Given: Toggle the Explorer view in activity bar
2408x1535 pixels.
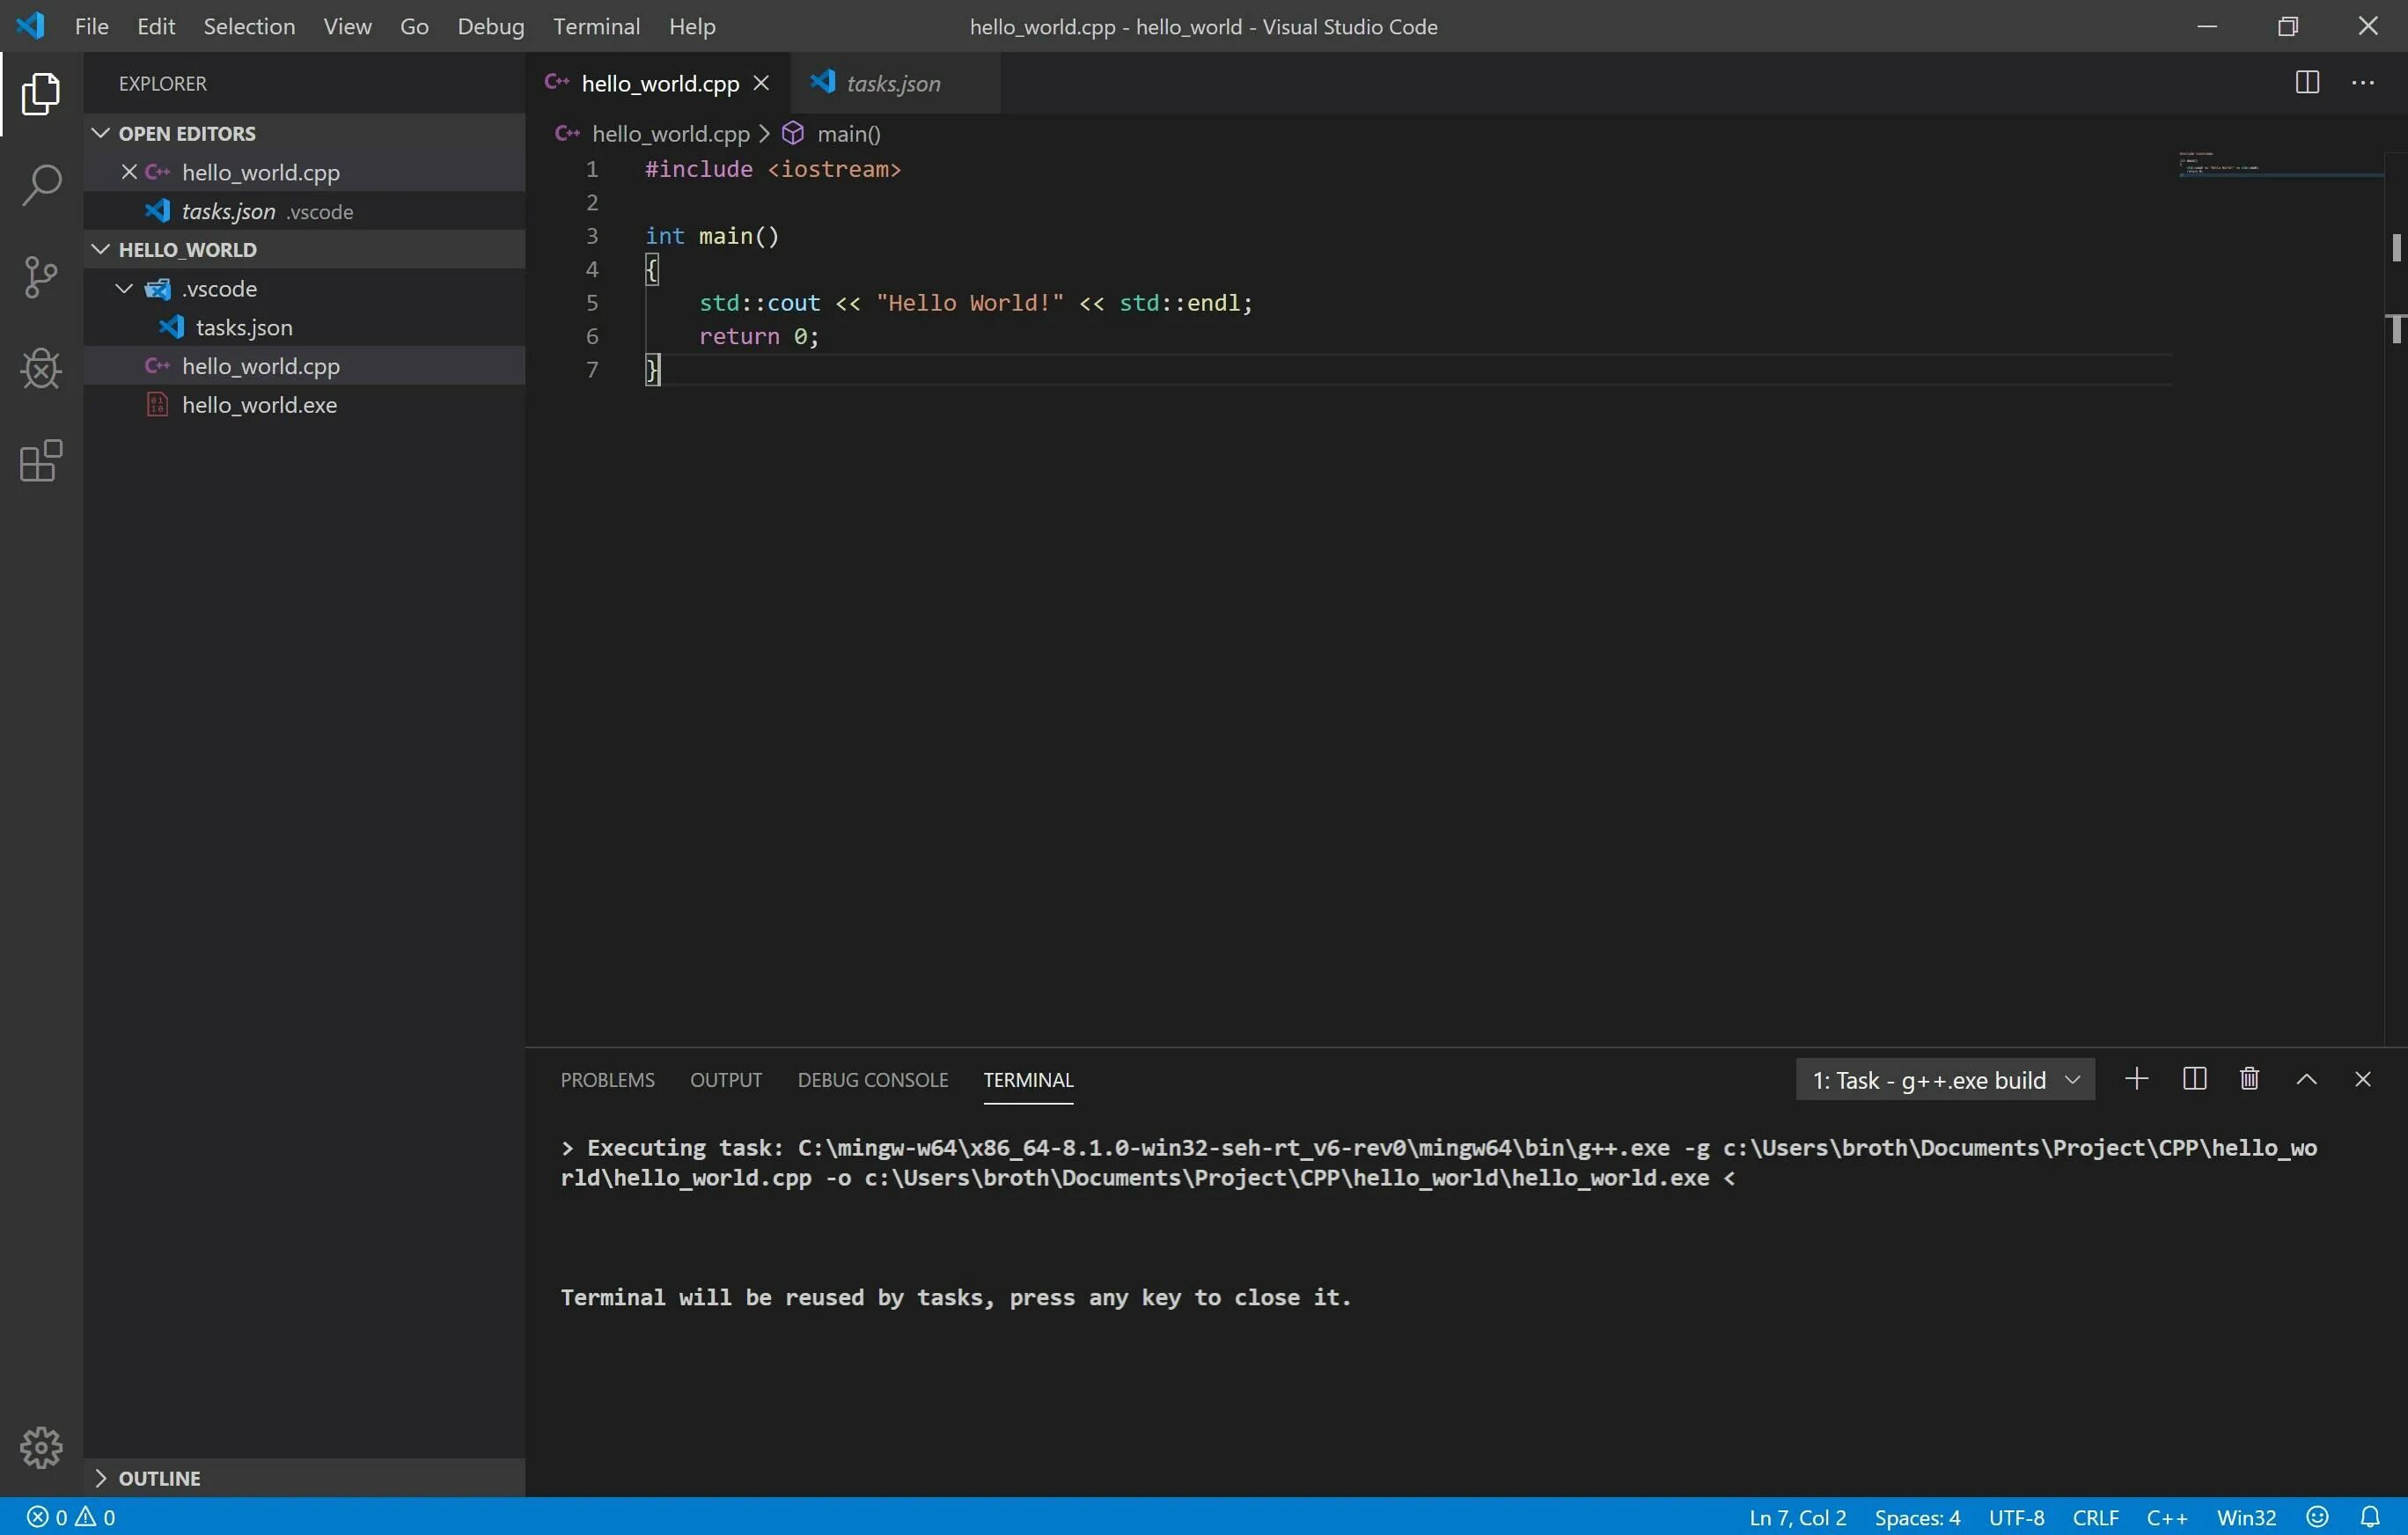Looking at the screenshot, I should pos(41,93).
